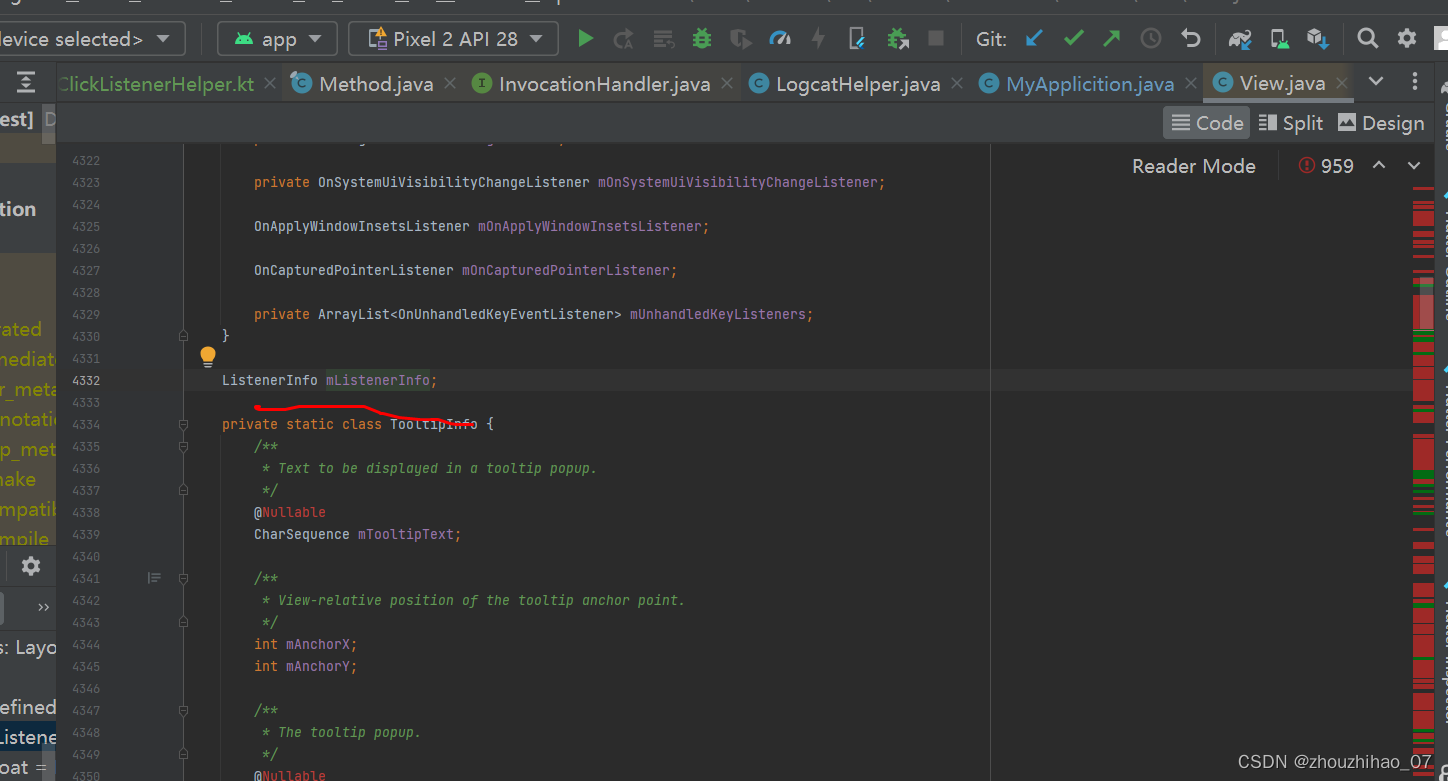1448x781 pixels.
Task: Toggle Reader Mode
Action: coord(1193,166)
